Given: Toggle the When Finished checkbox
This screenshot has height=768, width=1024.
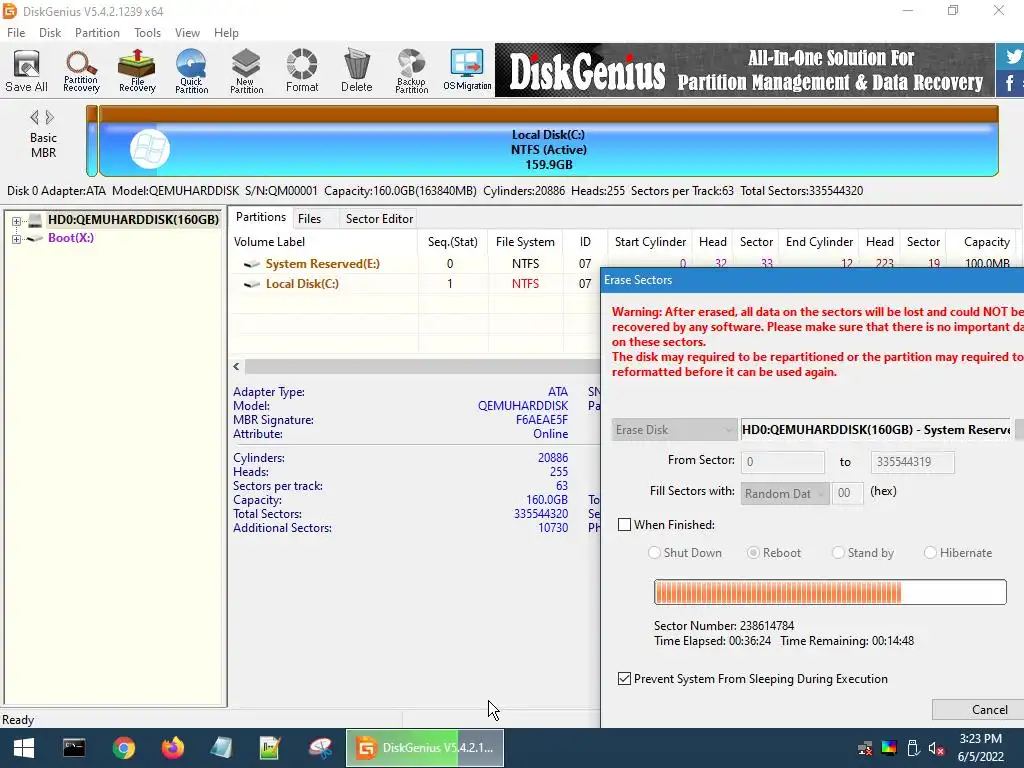Looking at the screenshot, I should pos(624,524).
